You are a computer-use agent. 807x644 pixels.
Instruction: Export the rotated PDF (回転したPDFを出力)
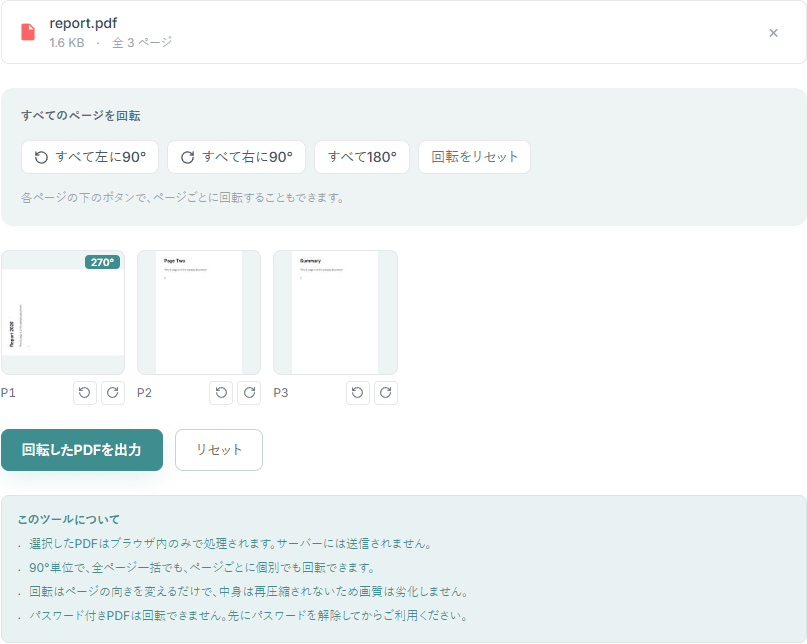(82, 450)
